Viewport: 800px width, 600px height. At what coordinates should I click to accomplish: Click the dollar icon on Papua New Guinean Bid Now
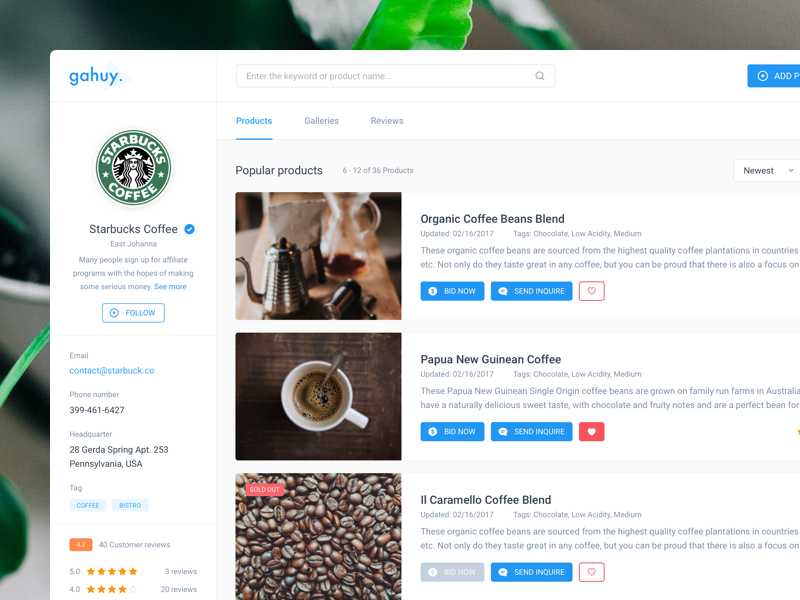point(433,432)
